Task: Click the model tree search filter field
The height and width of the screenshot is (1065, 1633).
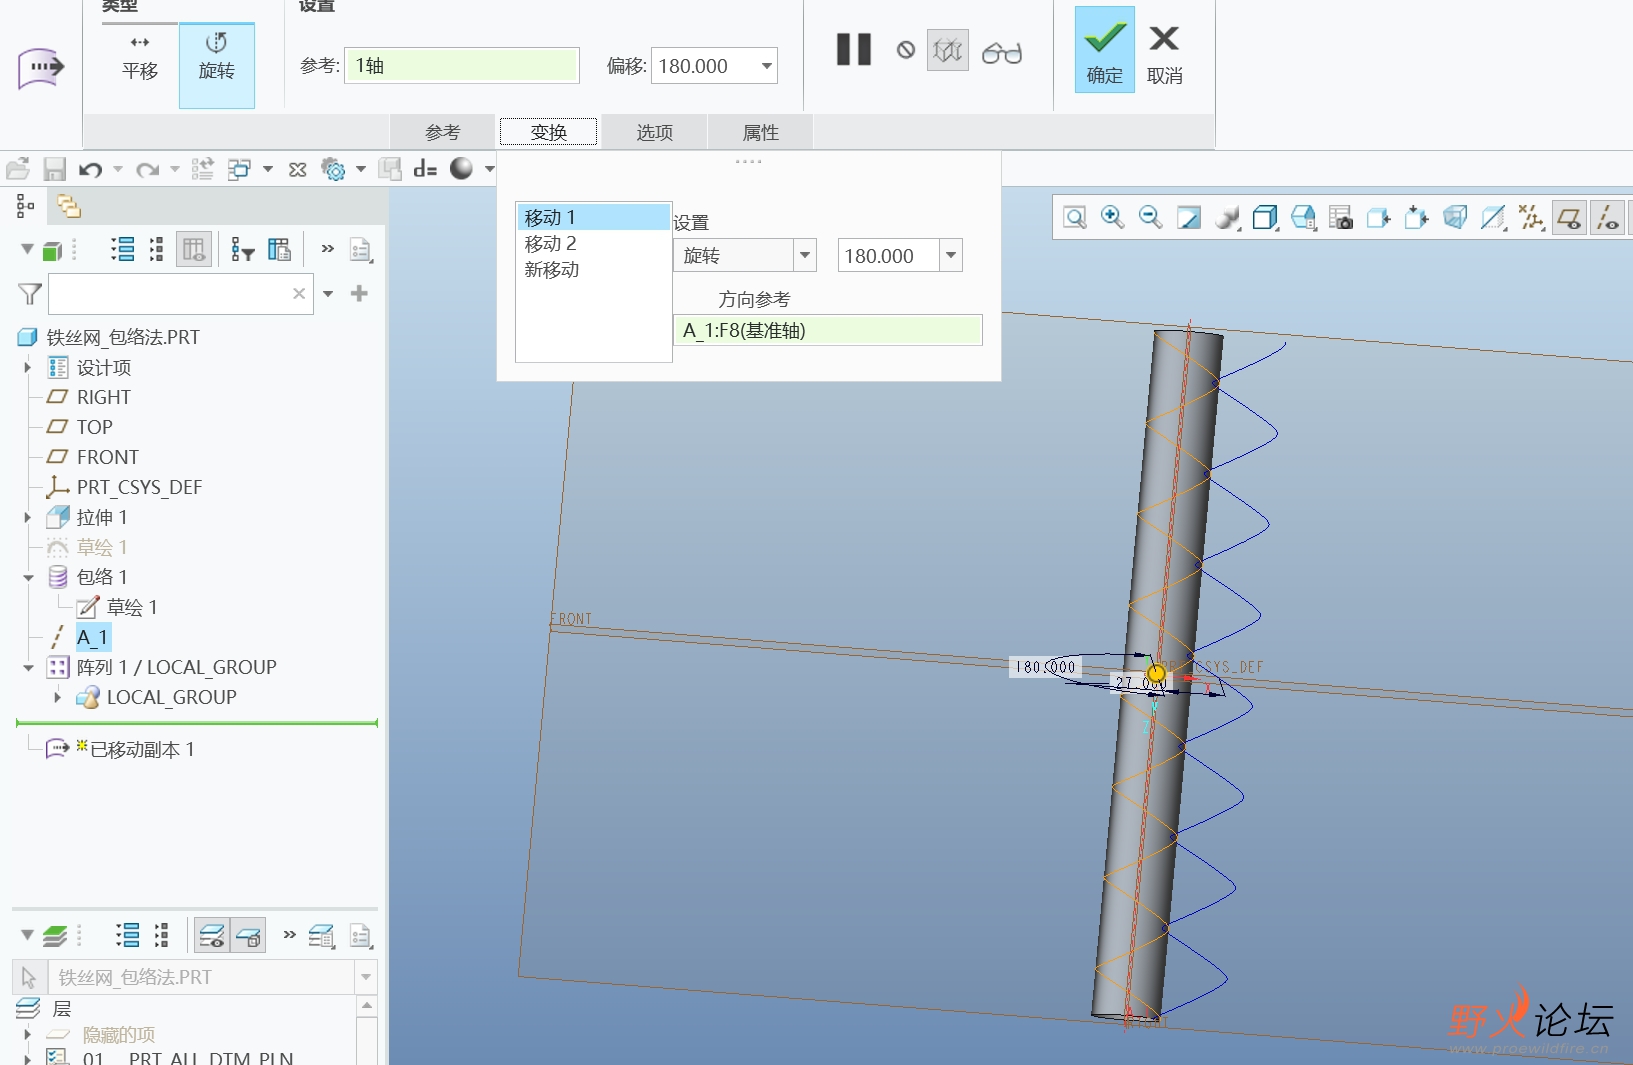Action: click(x=180, y=294)
